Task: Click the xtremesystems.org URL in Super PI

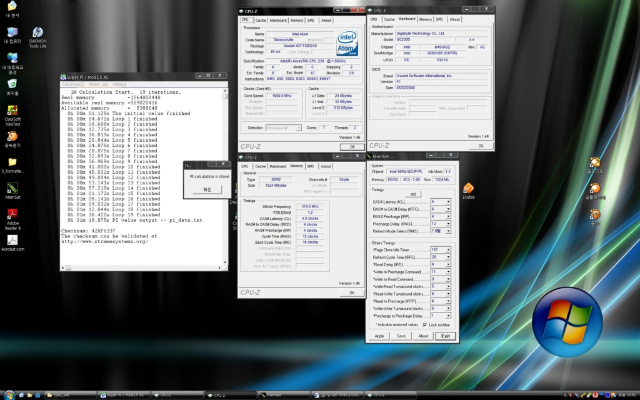Action: click(x=104, y=241)
